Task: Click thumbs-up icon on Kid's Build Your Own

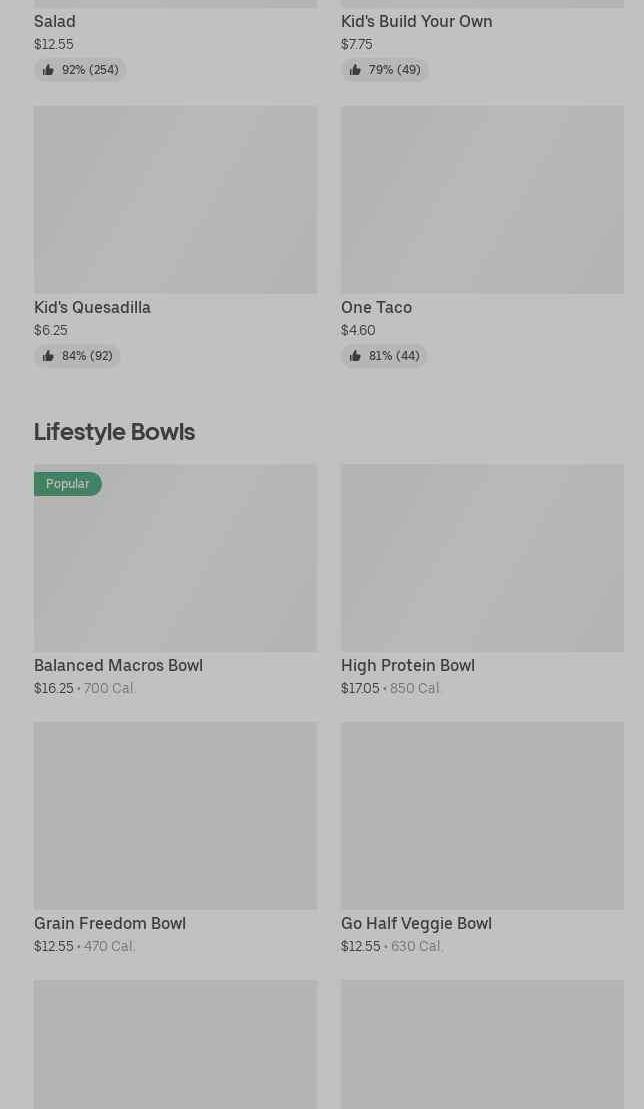Action: click(355, 70)
